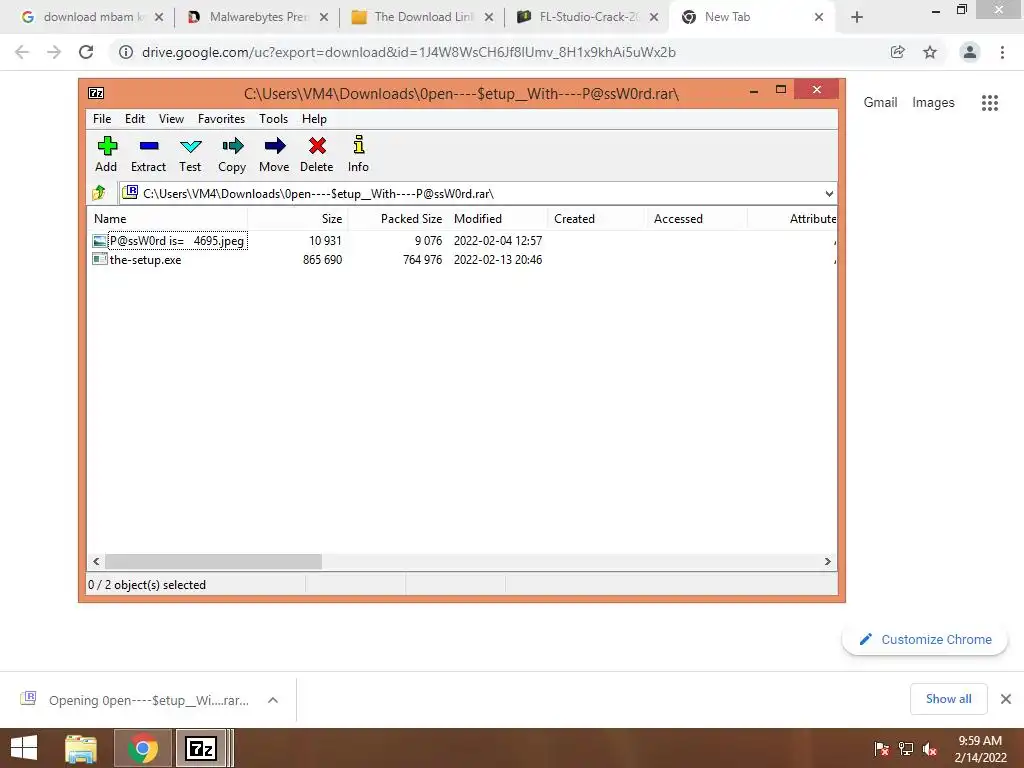This screenshot has width=1024, height=768.
Task: Open the File menu
Action: pos(102,119)
